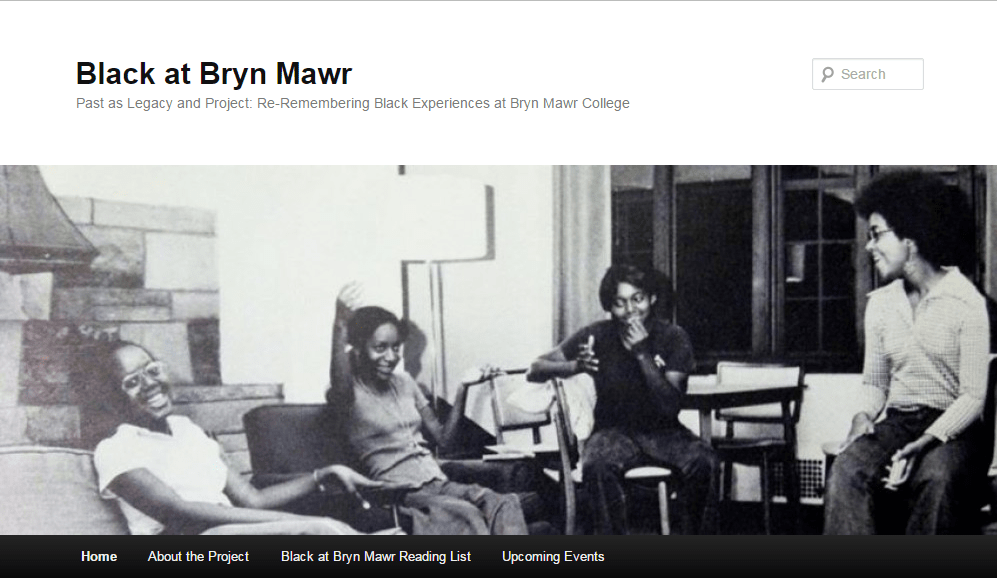
Task: Click the Past as Legacy and Project tagline
Action: [x=353, y=103]
